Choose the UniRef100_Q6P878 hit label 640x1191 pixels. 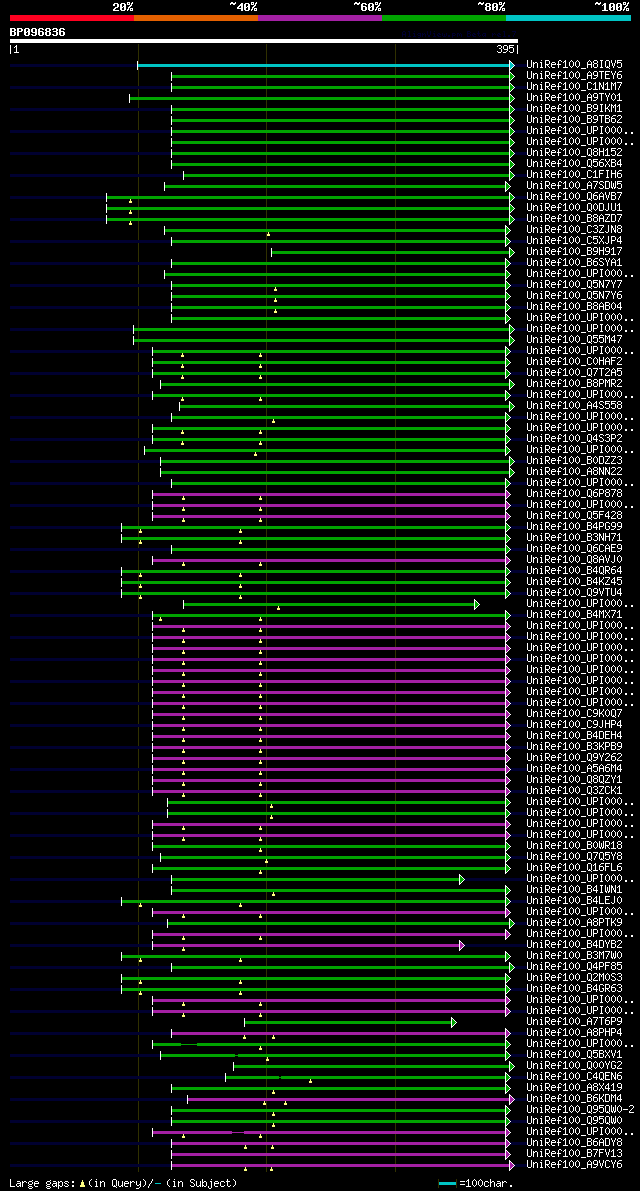tap(574, 494)
